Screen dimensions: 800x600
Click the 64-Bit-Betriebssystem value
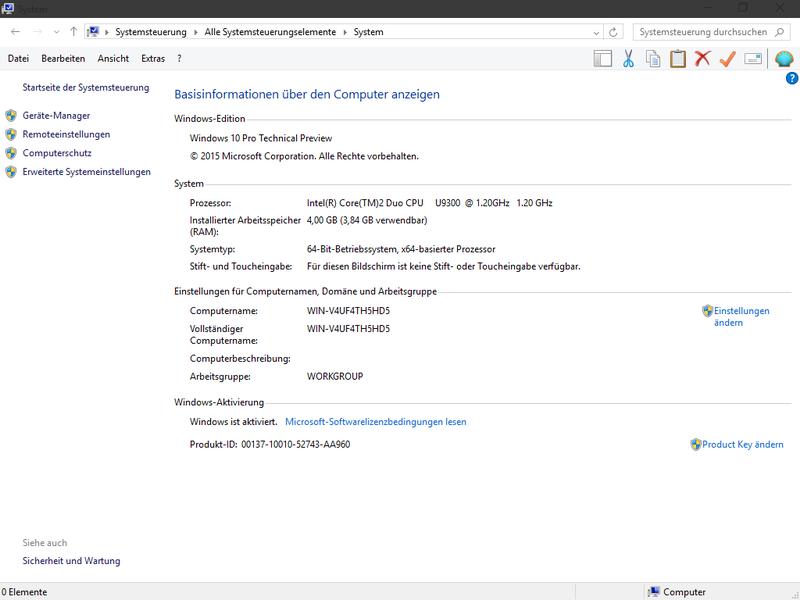pyautogui.click(x=401, y=249)
